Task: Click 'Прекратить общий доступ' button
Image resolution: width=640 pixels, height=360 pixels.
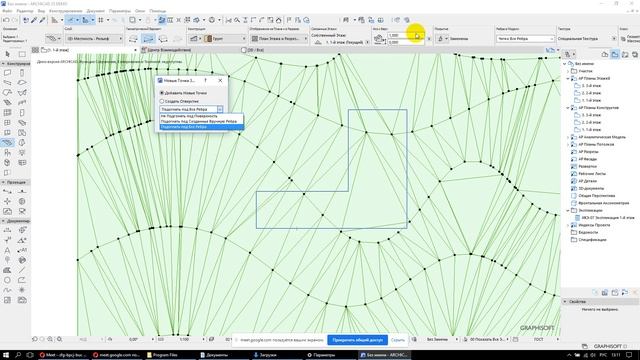Action: coord(358,340)
